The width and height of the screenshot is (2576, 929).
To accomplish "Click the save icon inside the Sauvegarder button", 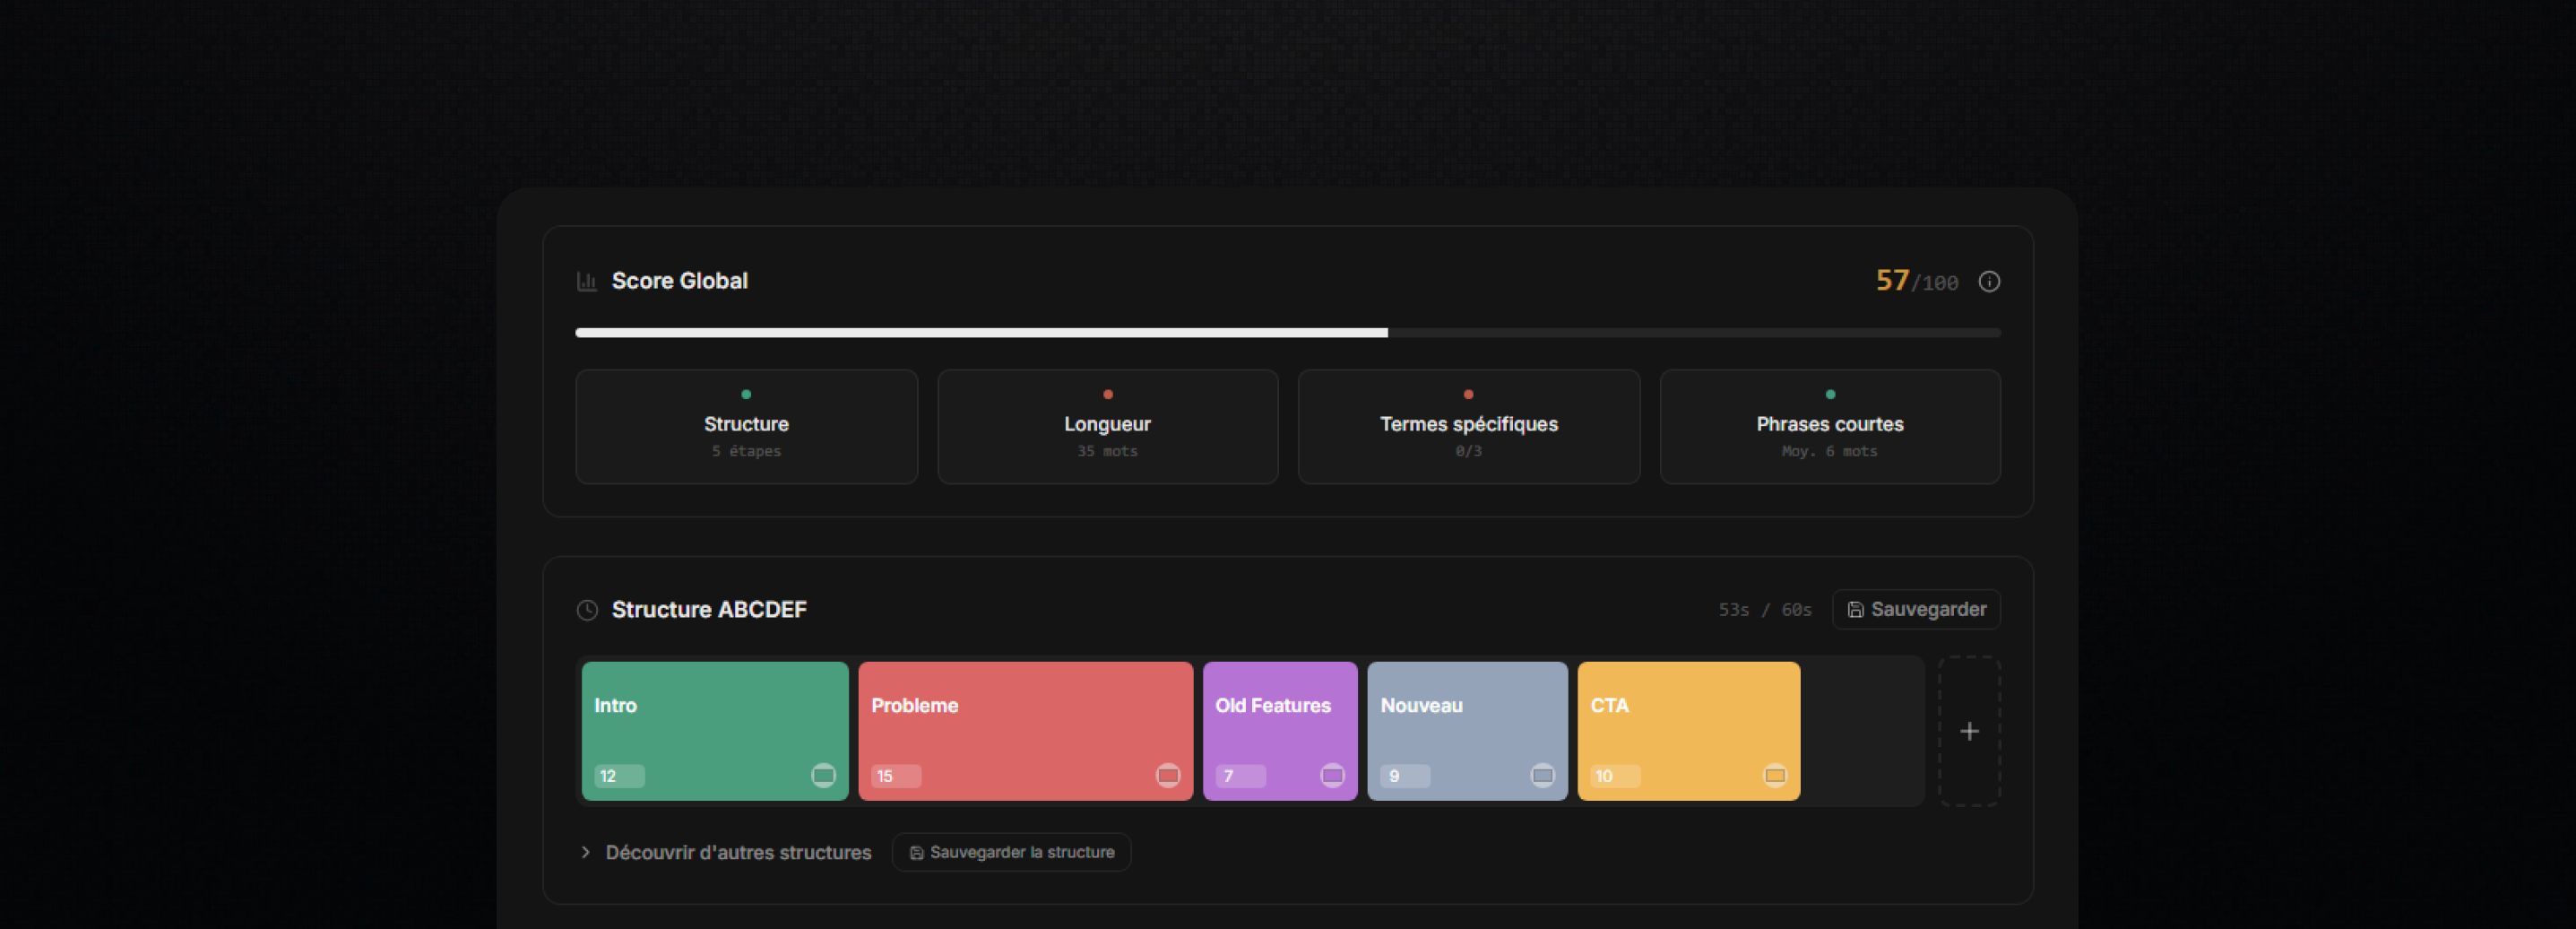I will (x=1856, y=609).
